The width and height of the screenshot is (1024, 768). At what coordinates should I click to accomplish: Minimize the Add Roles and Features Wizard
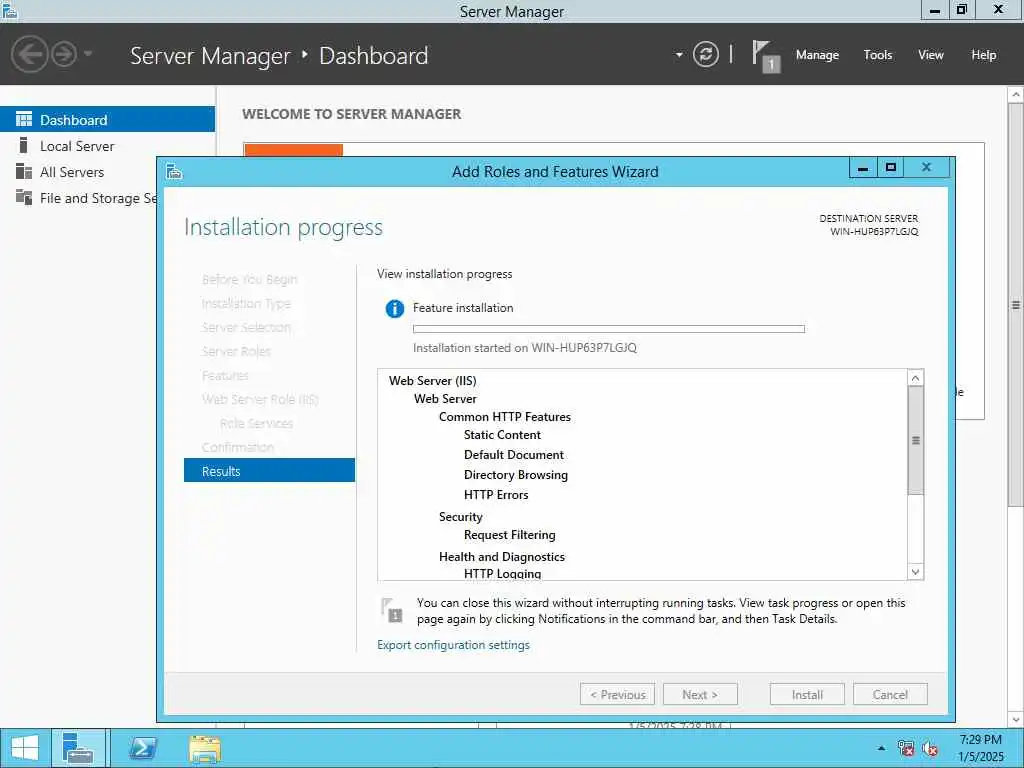[x=863, y=167]
